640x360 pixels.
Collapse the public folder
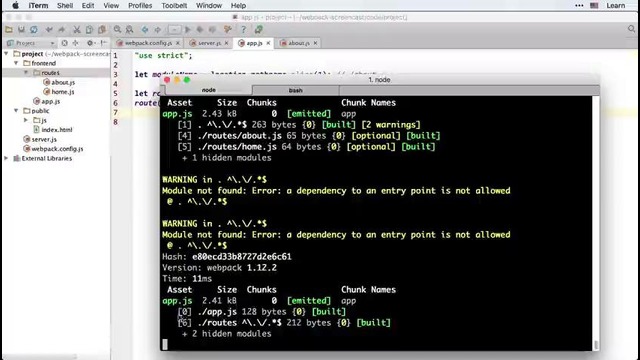(x=16, y=111)
